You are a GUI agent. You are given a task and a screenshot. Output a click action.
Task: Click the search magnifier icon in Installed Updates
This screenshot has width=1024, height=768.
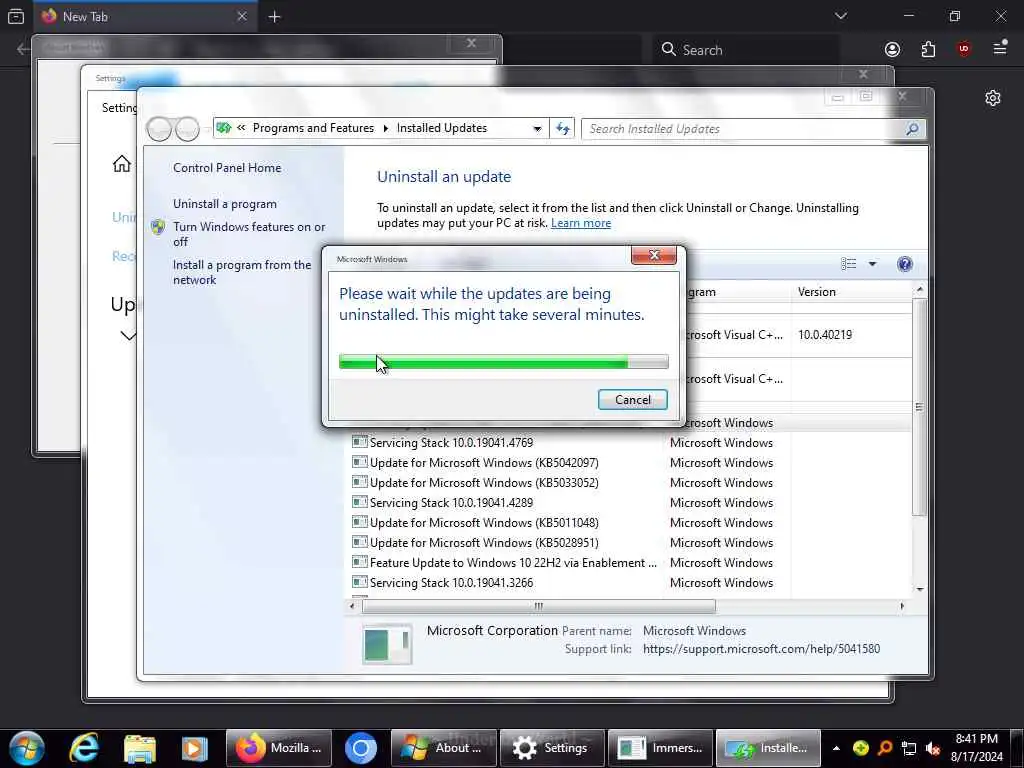(x=912, y=129)
